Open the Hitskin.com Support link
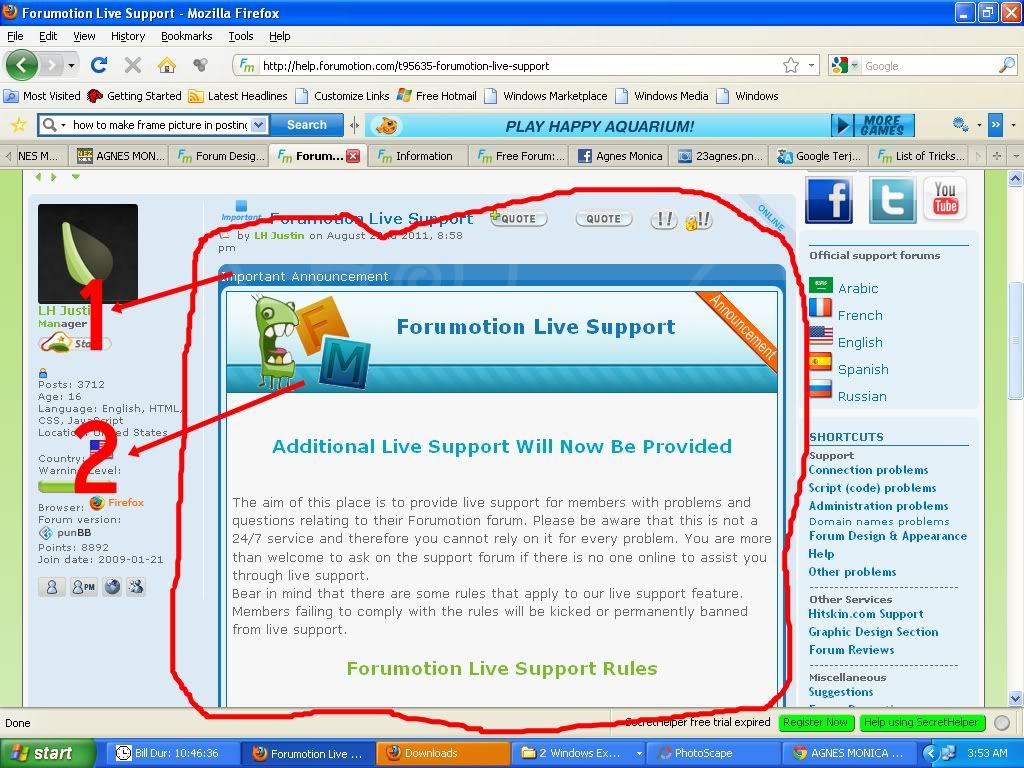 click(866, 614)
